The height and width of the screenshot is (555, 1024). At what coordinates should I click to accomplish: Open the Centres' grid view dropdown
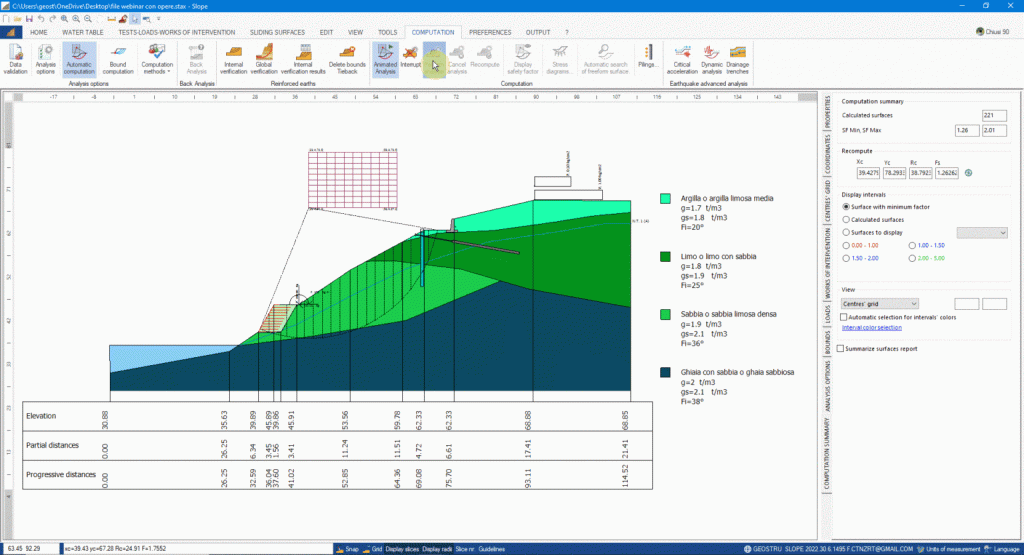click(880, 303)
